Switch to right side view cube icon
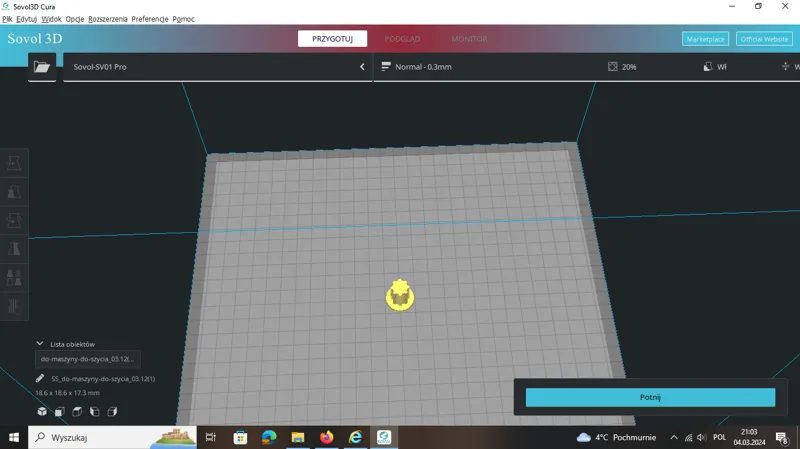Screen dimensions: 800x449 click(112, 411)
